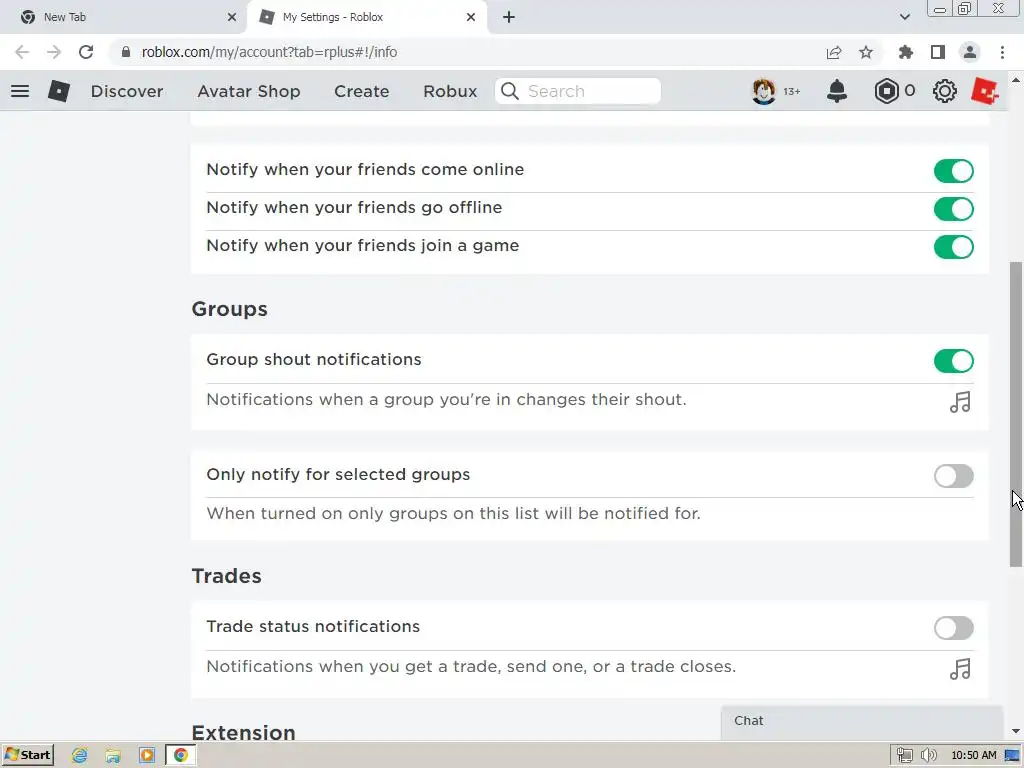Choose sound for group shout notifications
The image size is (1024, 768).
(x=960, y=402)
